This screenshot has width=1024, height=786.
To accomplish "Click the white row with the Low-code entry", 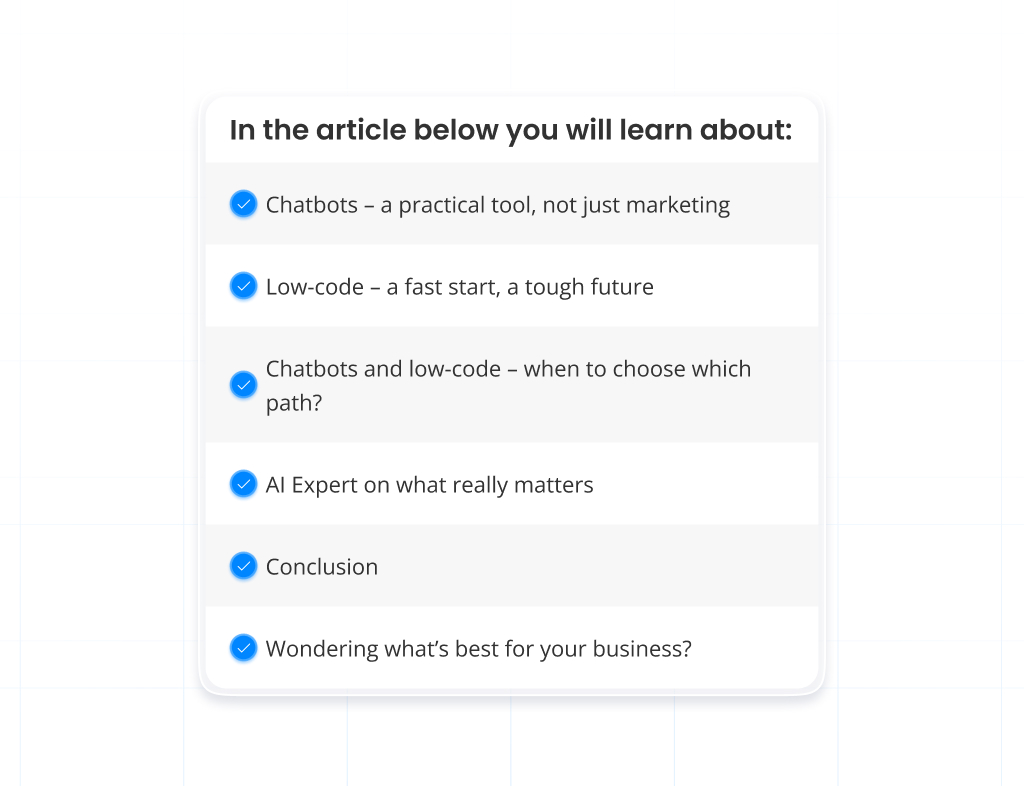I will click(x=512, y=286).
